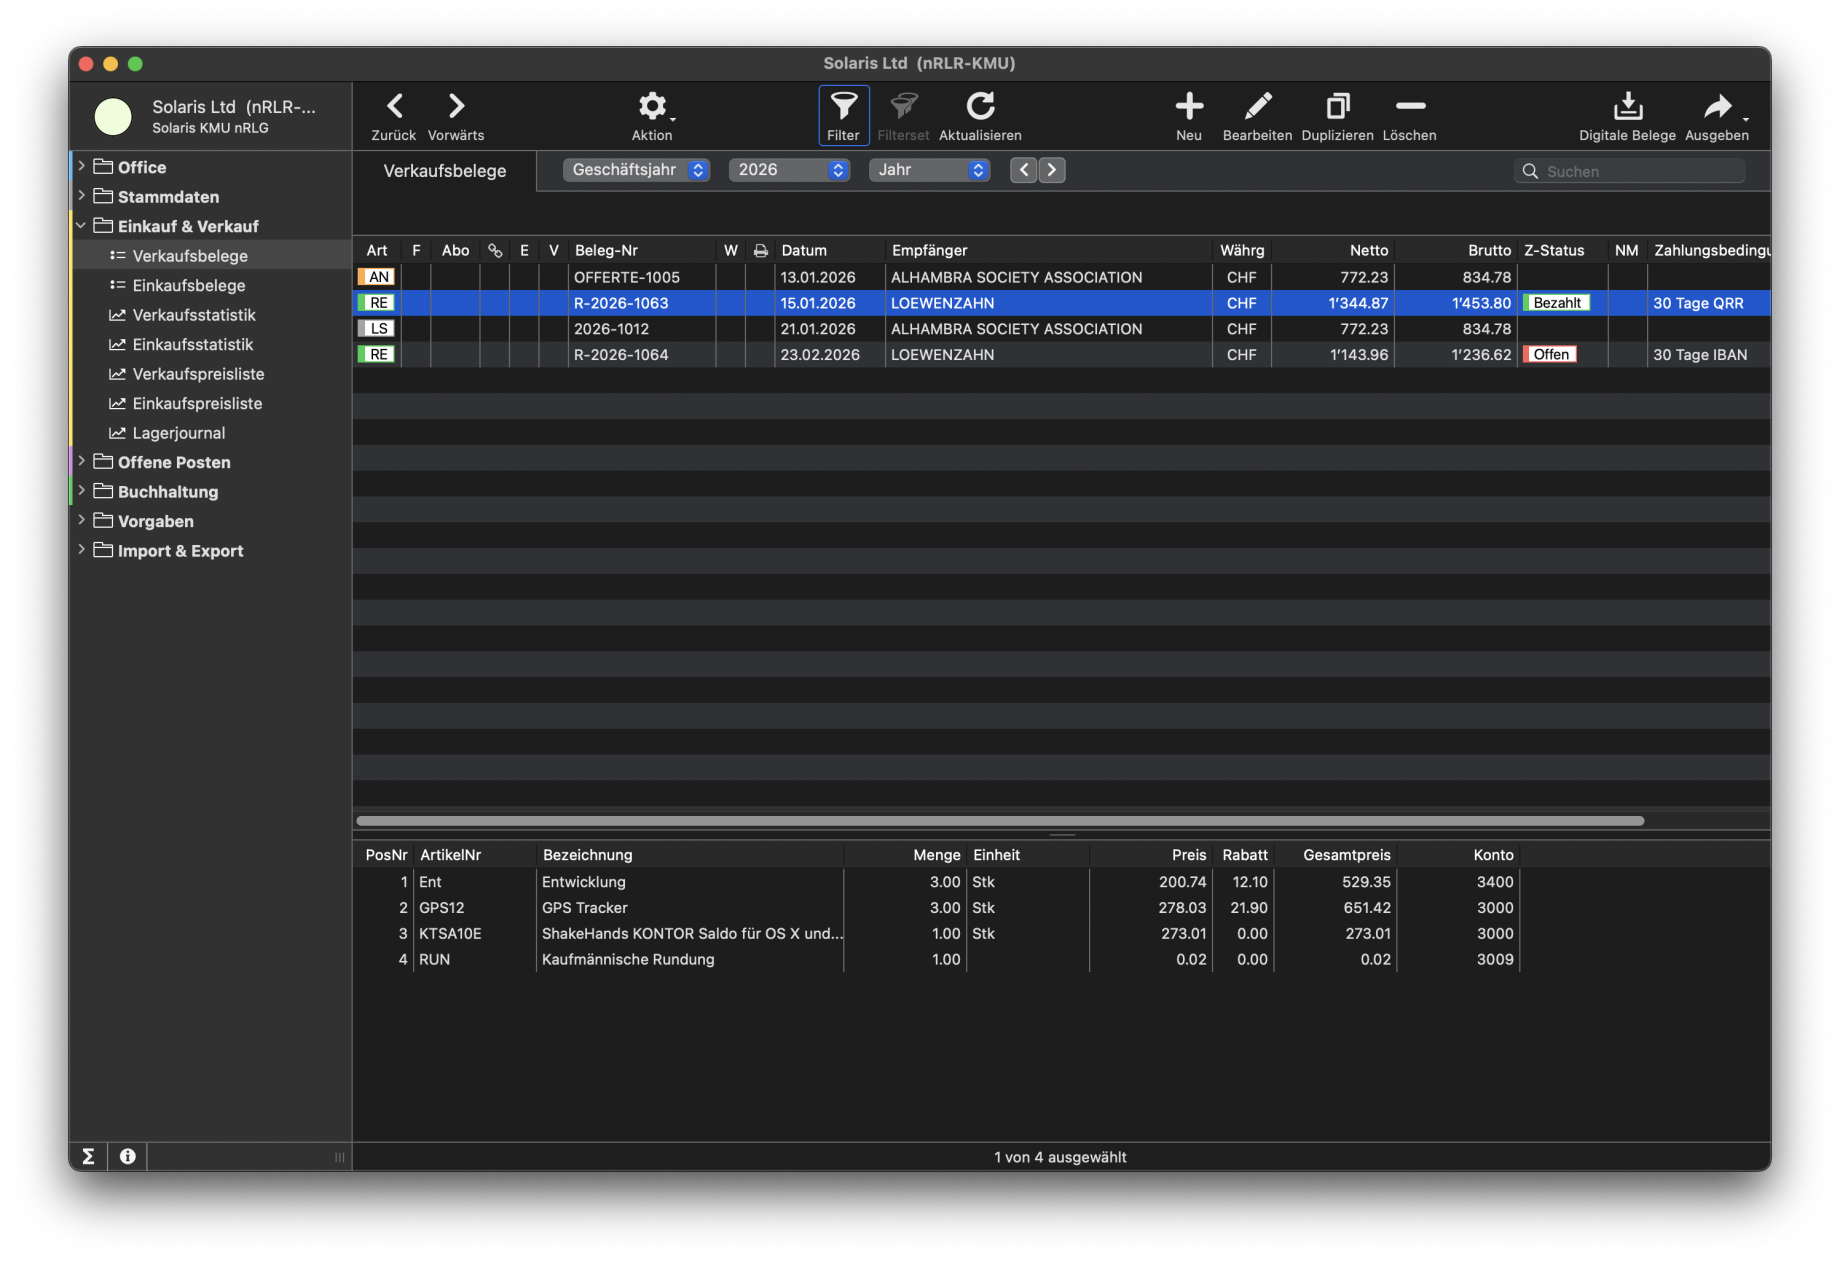
Task: Create a new record with Neu
Action: (1188, 106)
